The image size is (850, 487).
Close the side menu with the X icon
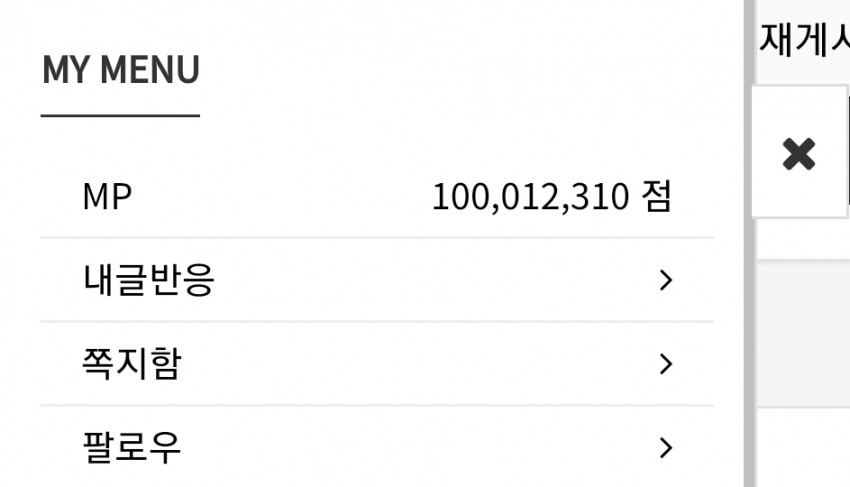pos(799,154)
